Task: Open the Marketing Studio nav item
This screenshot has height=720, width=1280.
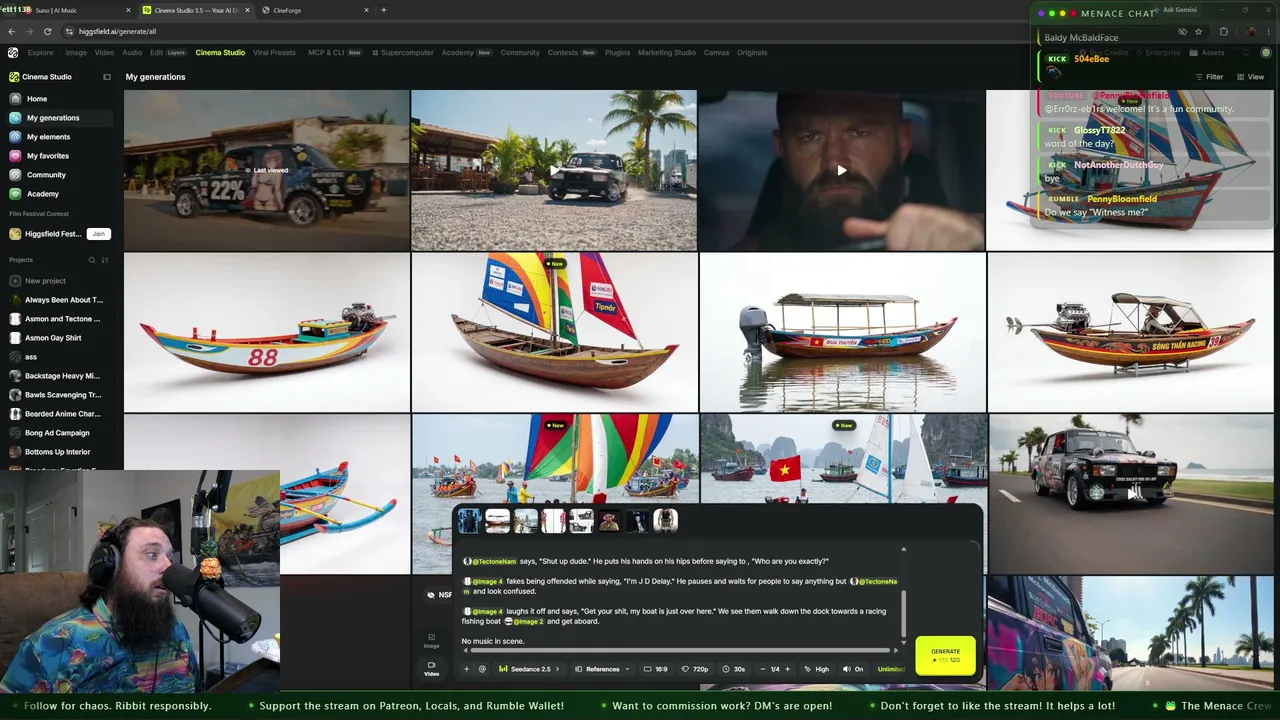Action: [x=667, y=52]
